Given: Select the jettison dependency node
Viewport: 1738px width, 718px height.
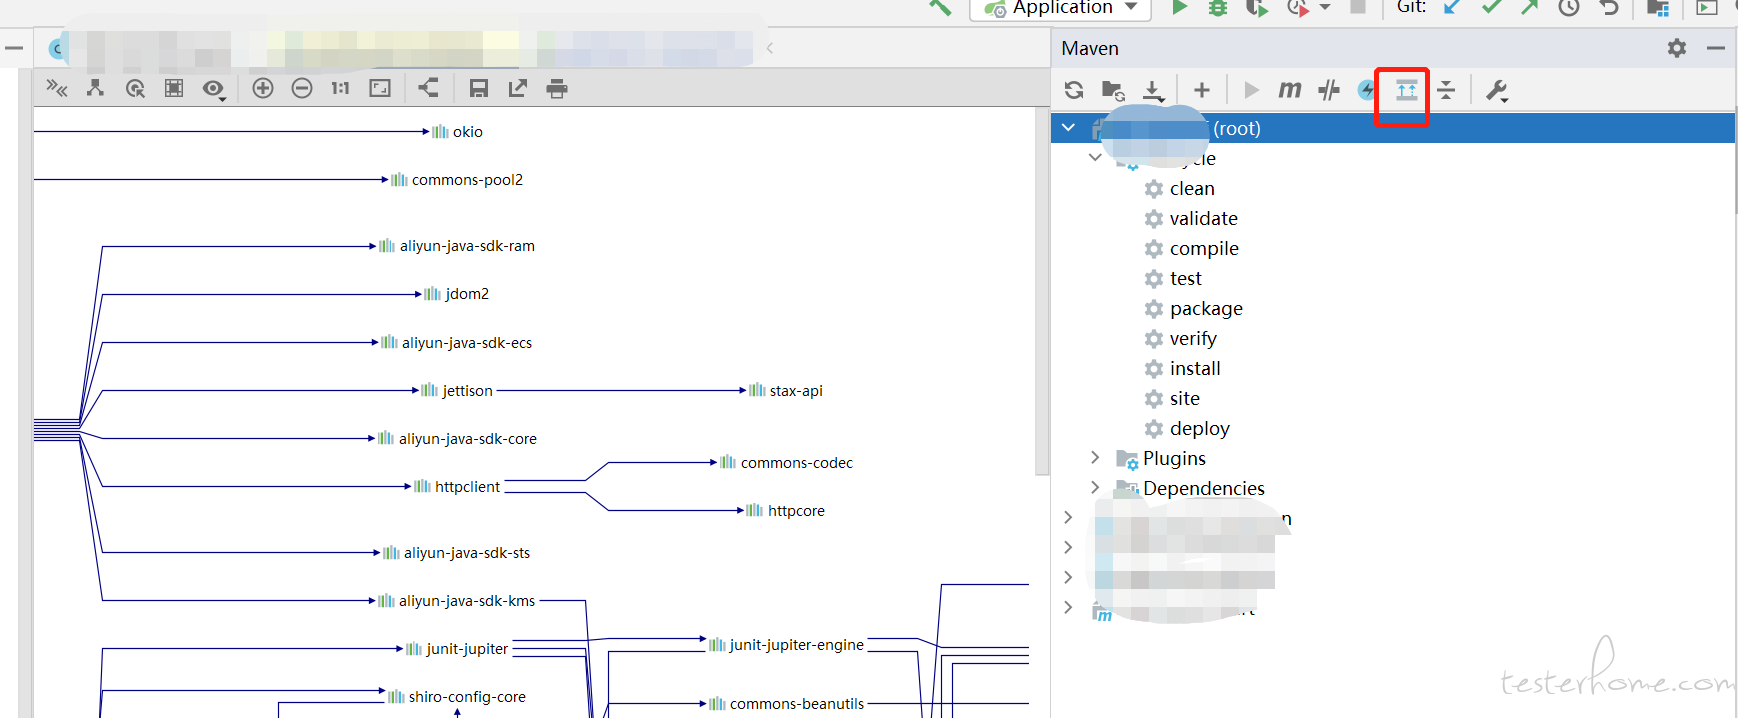Looking at the screenshot, I should pyautogui.click(x=457, y=391).
